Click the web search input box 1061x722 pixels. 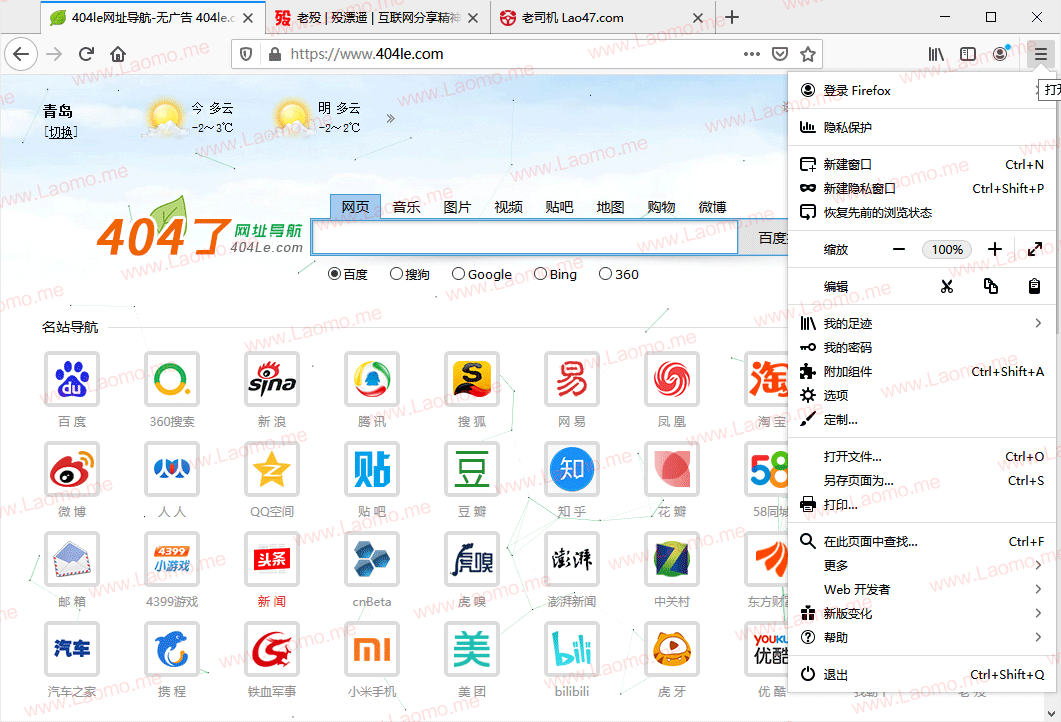[x=524, y=238]
